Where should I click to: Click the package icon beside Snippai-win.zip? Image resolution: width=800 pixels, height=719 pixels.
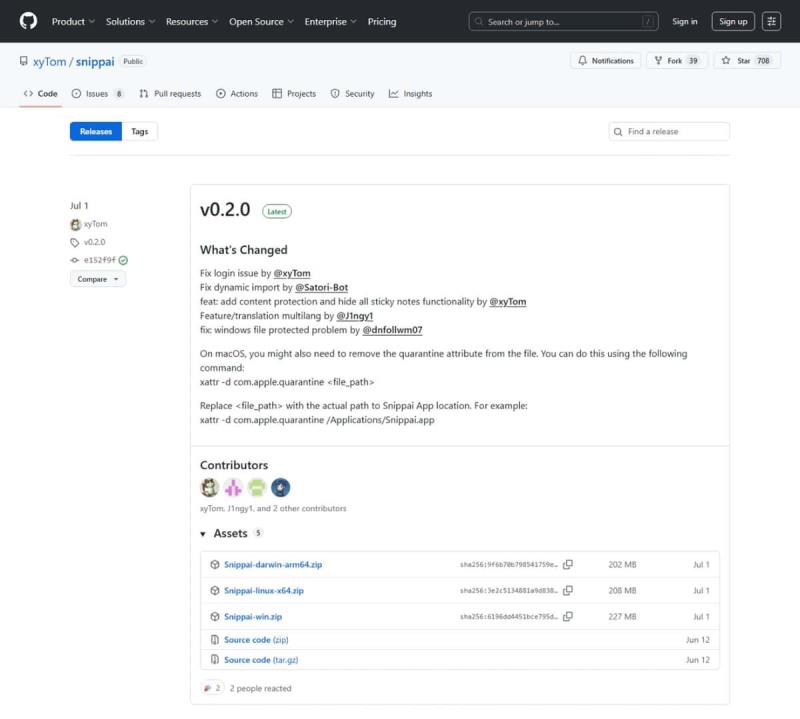pyautogui.click(x=215, y=617)
